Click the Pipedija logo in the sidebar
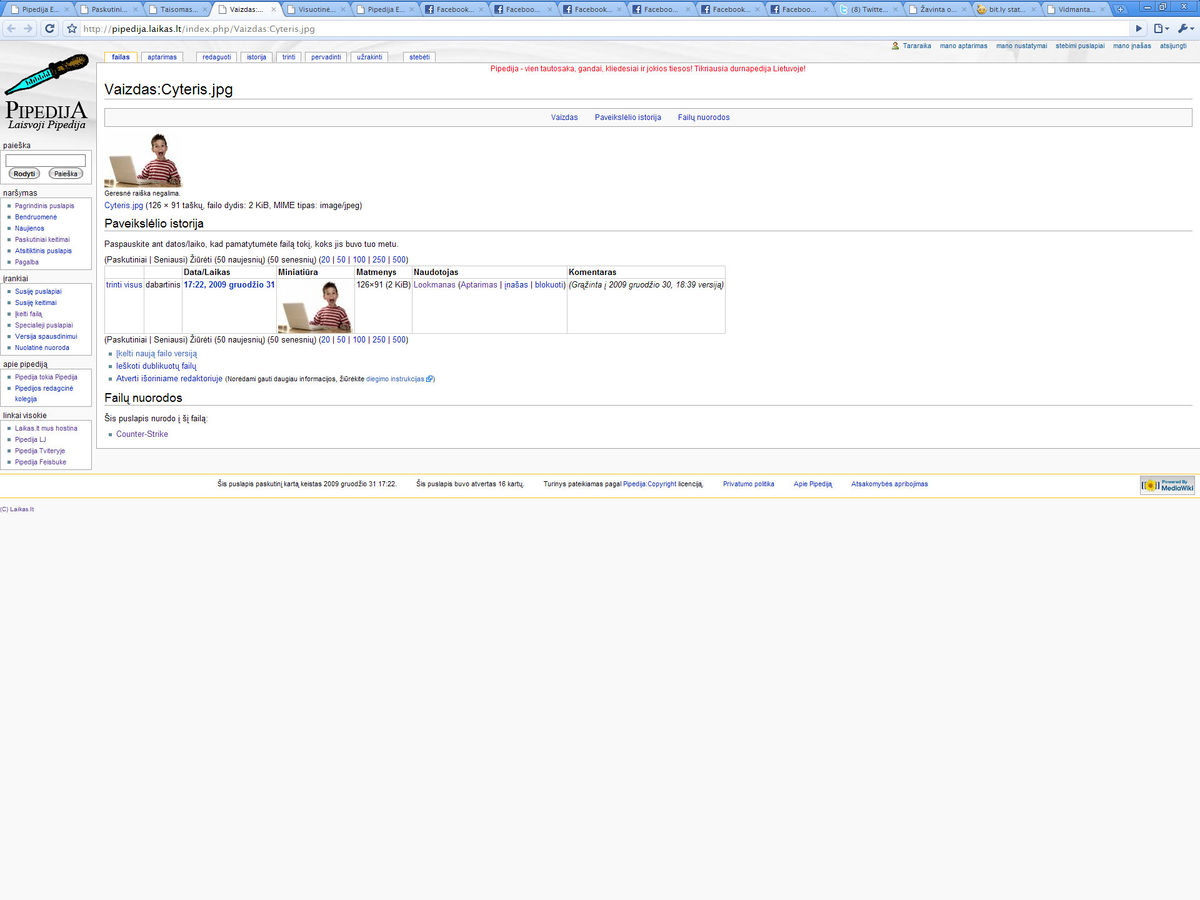This screenshot has height=900, width=1200. (x=46, y=90)
